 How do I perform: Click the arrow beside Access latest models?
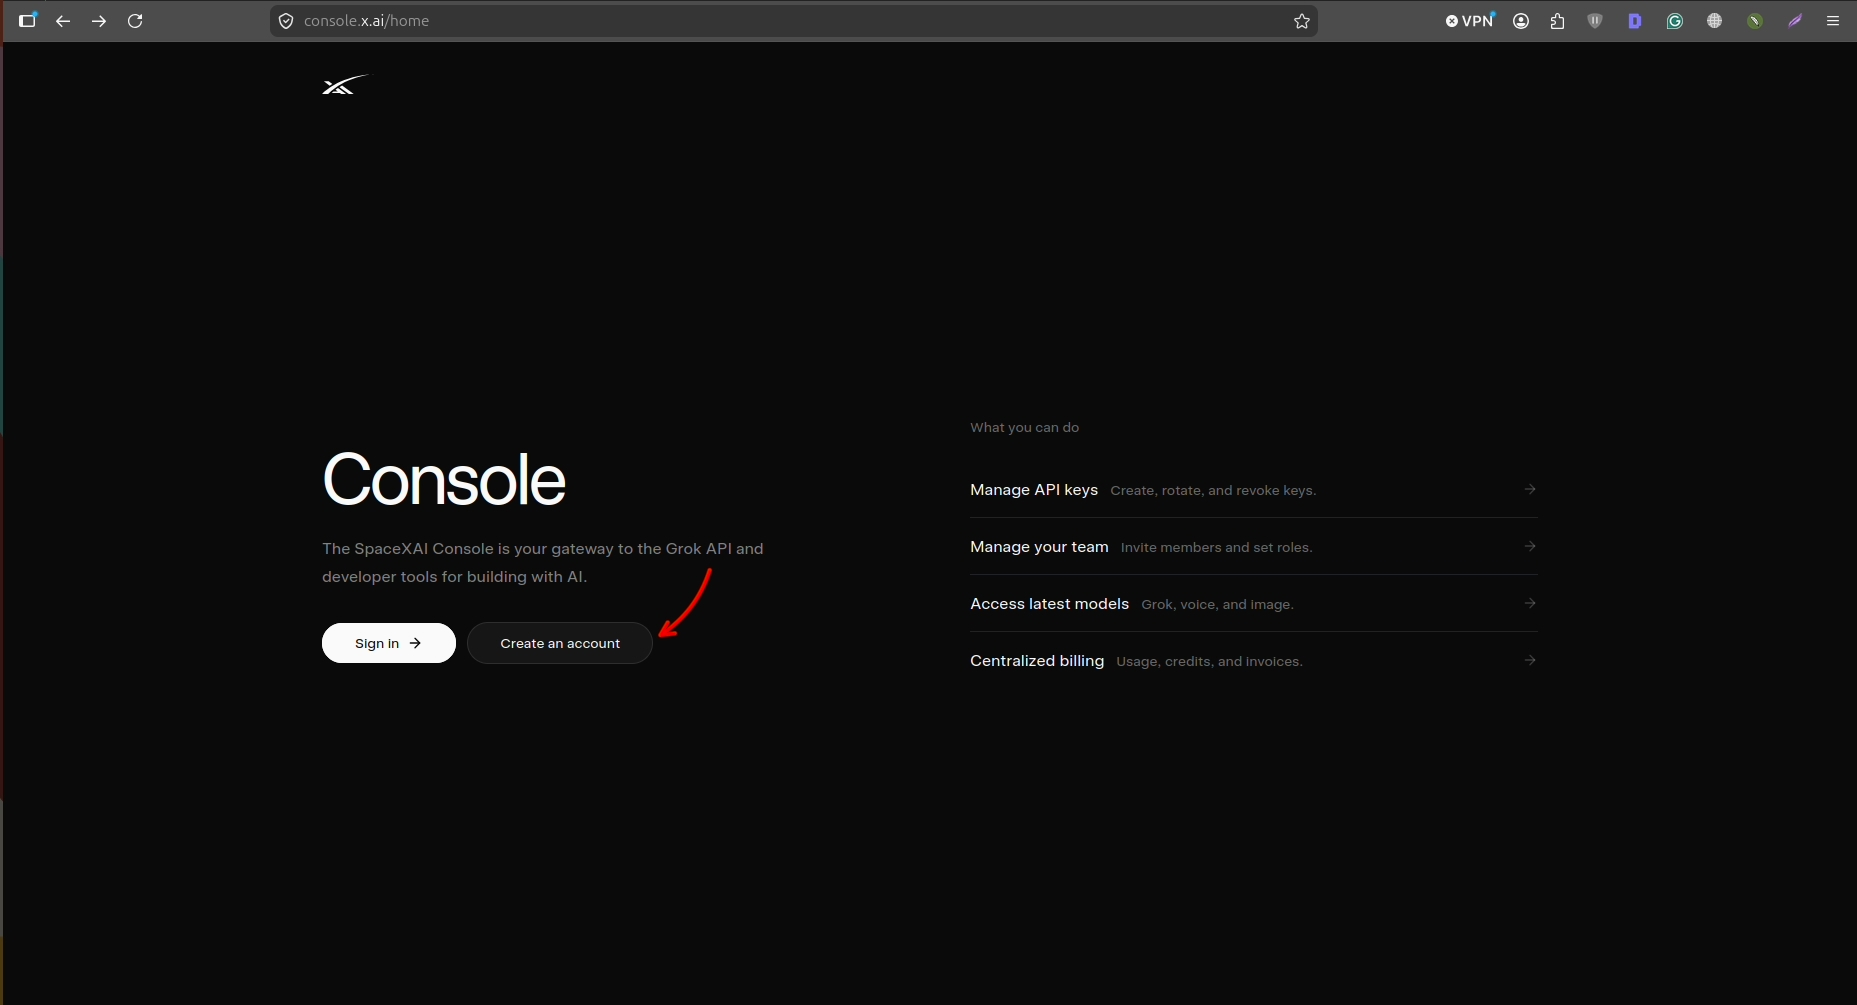[x=1530, y=603]
